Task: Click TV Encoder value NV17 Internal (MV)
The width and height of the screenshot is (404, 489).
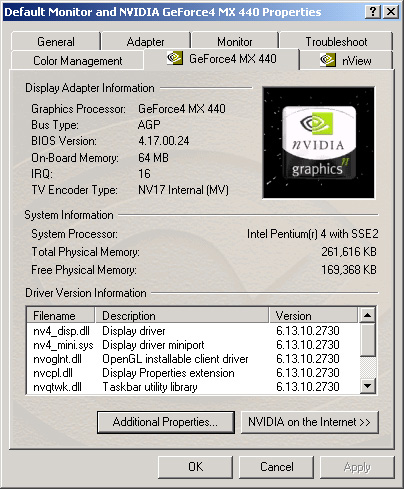Action: click(183, 190)
